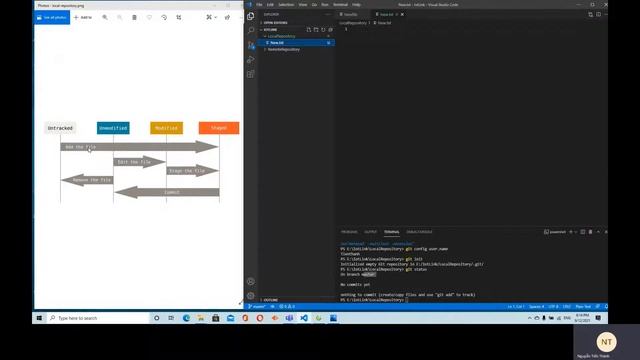Click the Collapse Folders icon in Explorer
This screenshot has height=360, width=640.
[x=330, y=30]
